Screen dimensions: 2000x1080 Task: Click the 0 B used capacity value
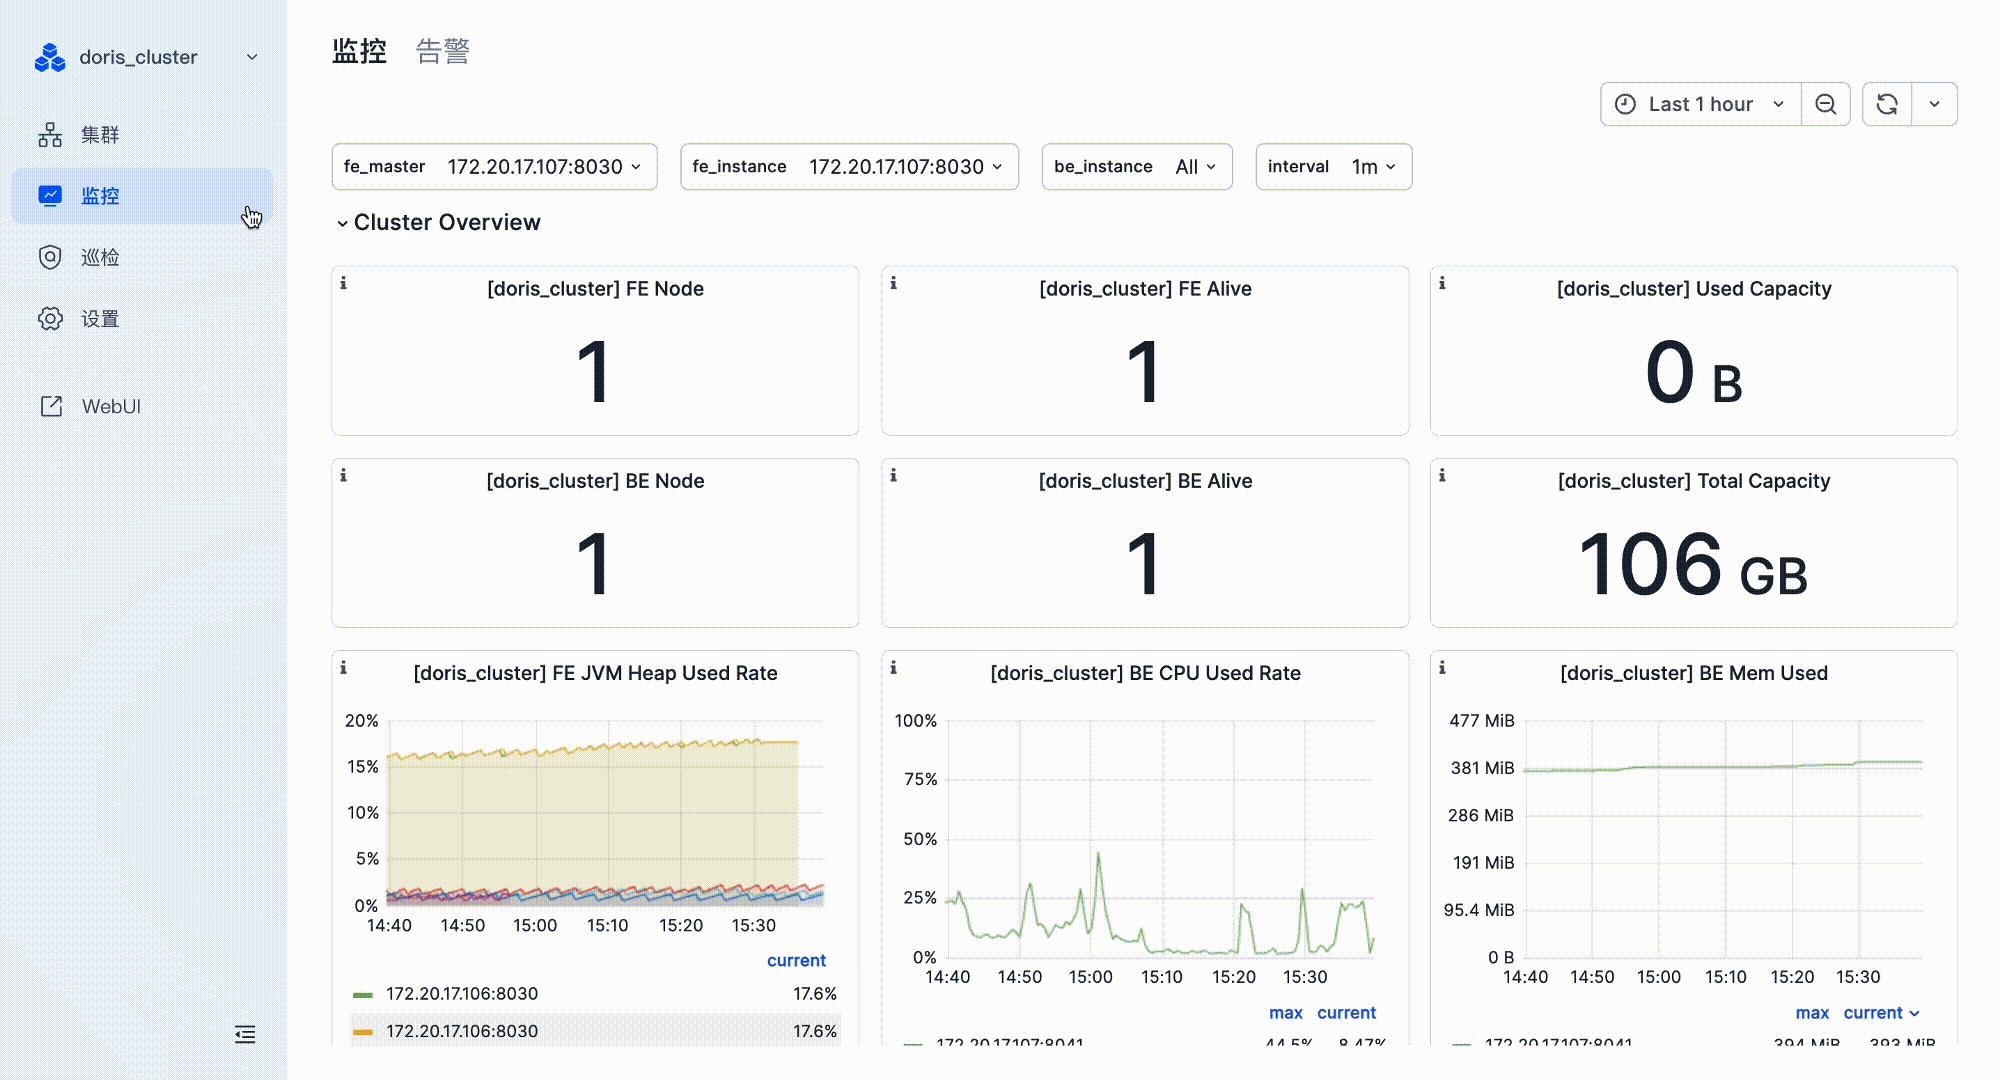[x=1693, y=373]
